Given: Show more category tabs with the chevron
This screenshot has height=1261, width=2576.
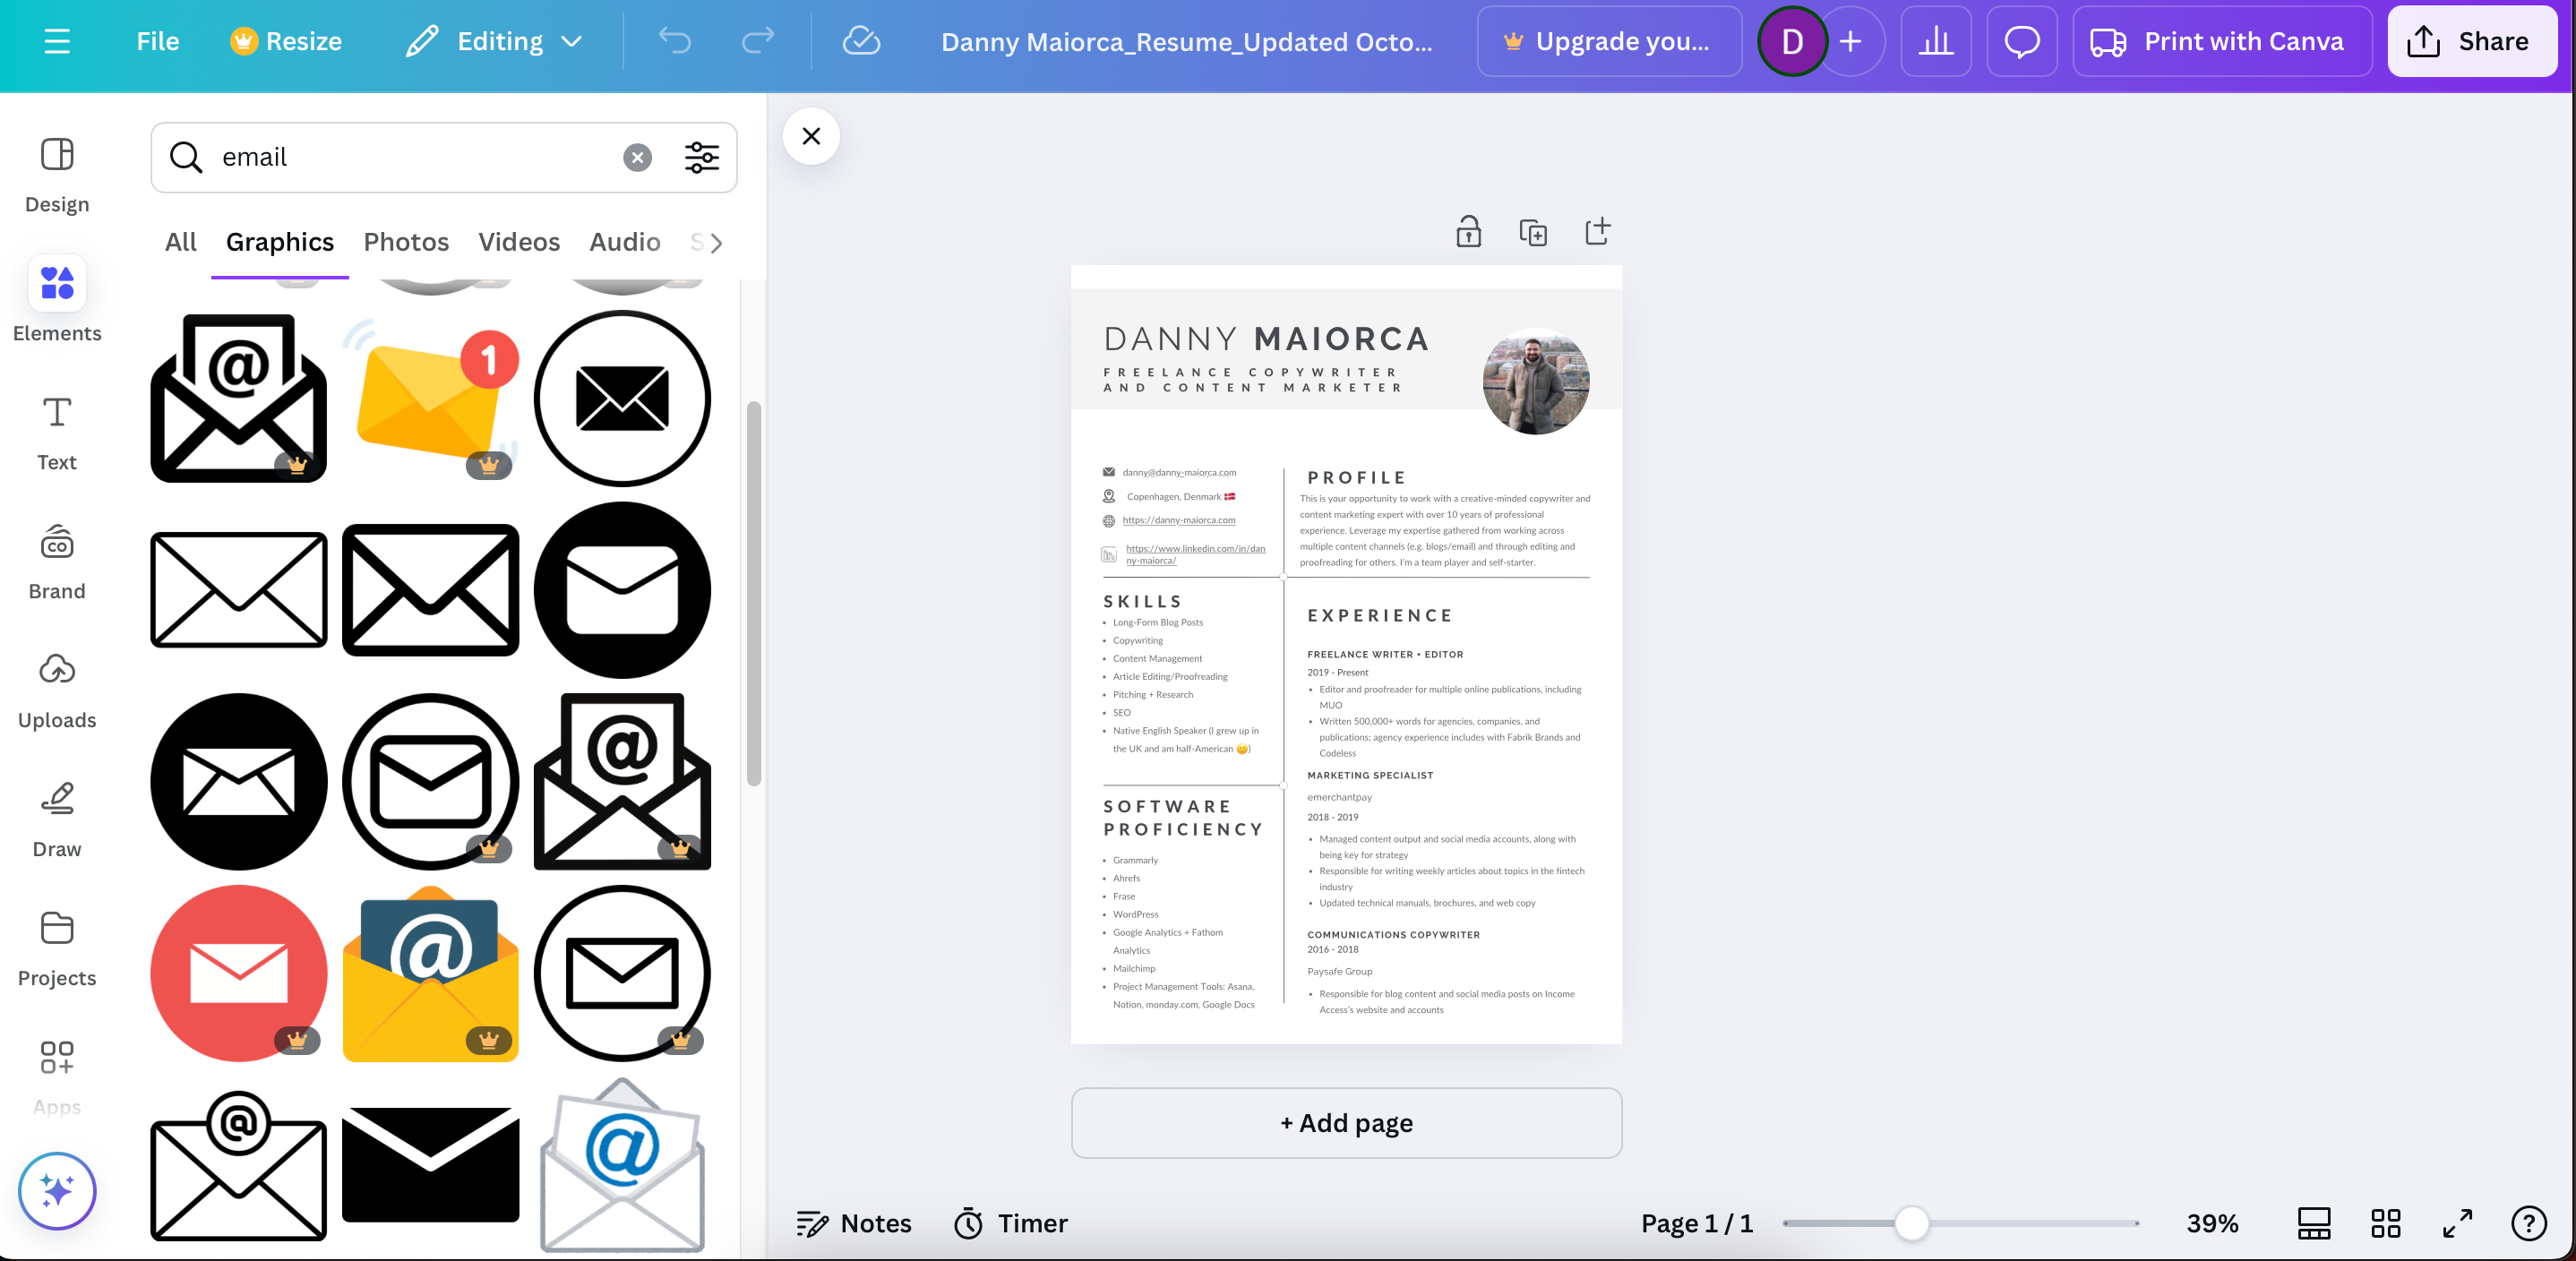Looking at the screenshot, I should coord(716,243).
